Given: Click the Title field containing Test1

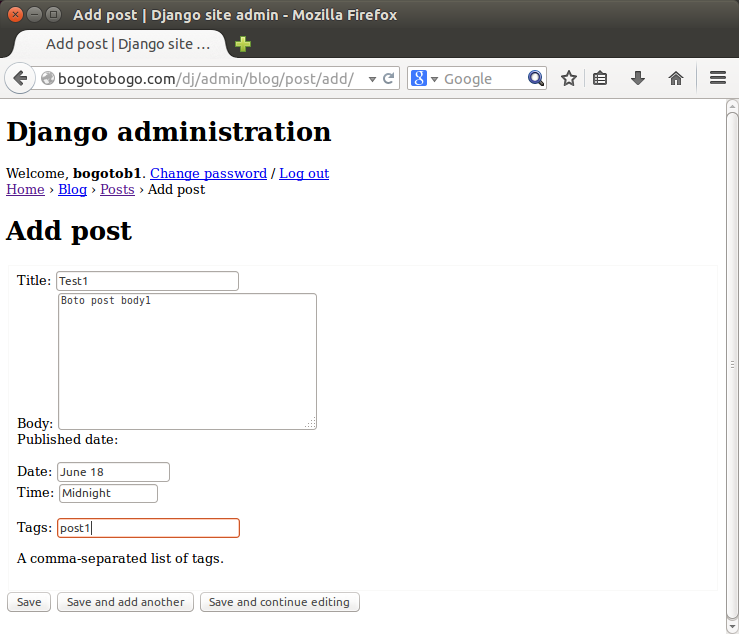Looking at the screenshot, I should (x=148, y=281).
